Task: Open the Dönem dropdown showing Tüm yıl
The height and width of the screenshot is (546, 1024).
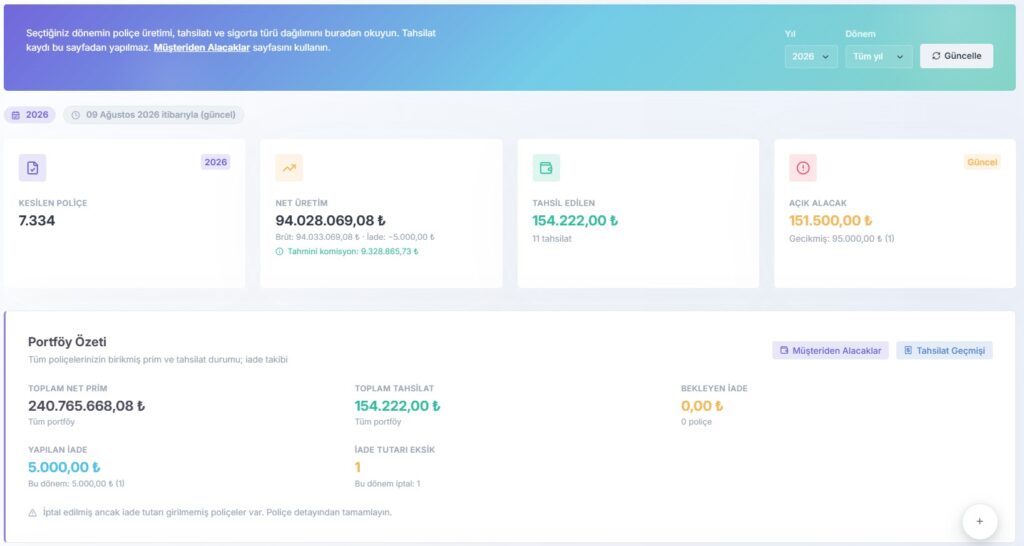Action: pyautogui.click(x=878, y=56)
